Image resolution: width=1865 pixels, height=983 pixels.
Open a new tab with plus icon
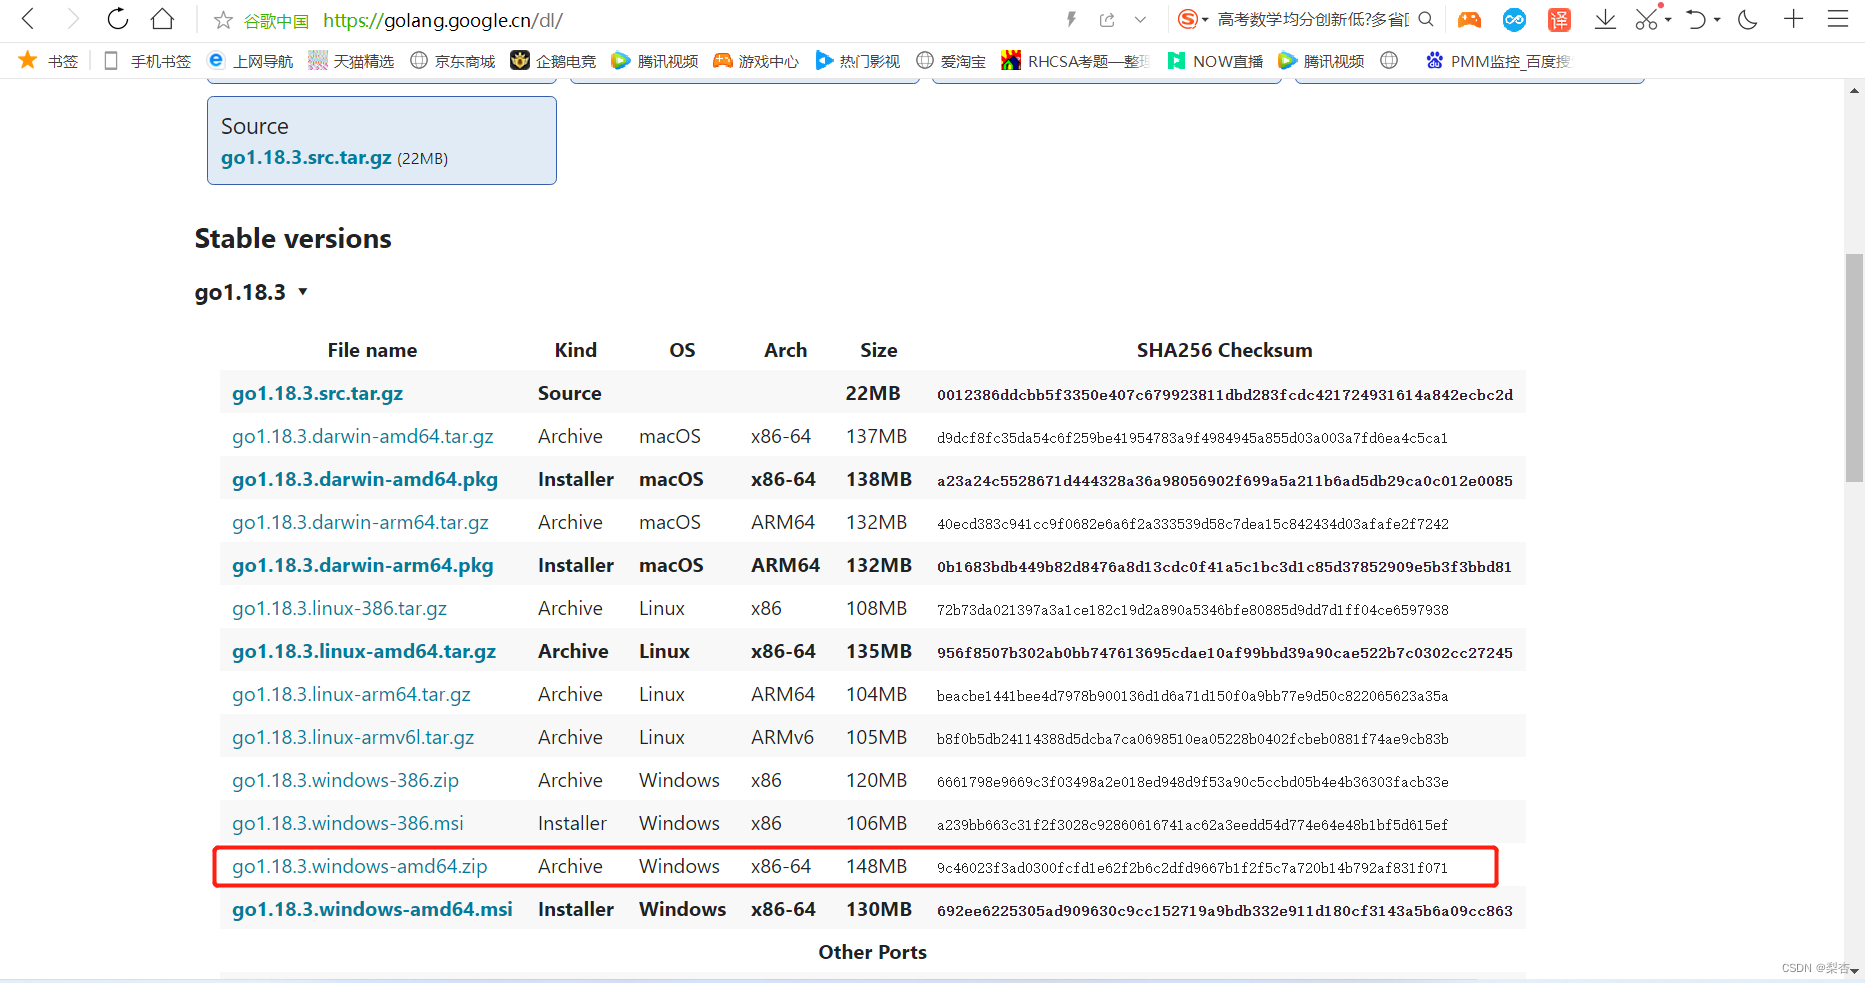click(x=1794, y=19)
